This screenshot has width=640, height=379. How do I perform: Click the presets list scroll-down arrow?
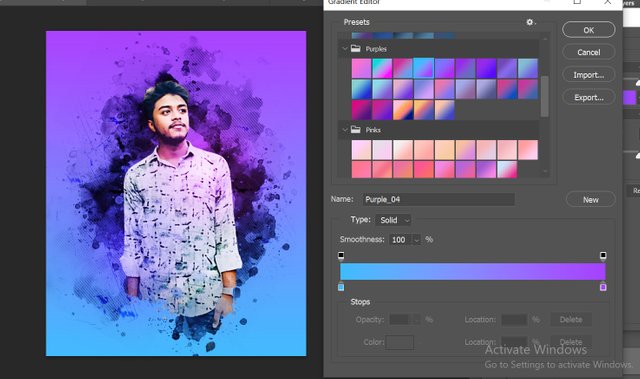point(545,172)
